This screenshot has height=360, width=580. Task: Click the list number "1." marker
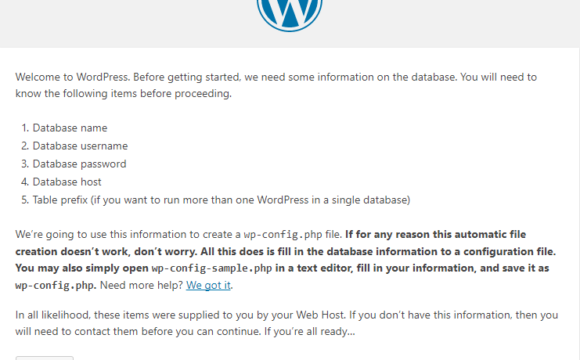click(25, 128)
